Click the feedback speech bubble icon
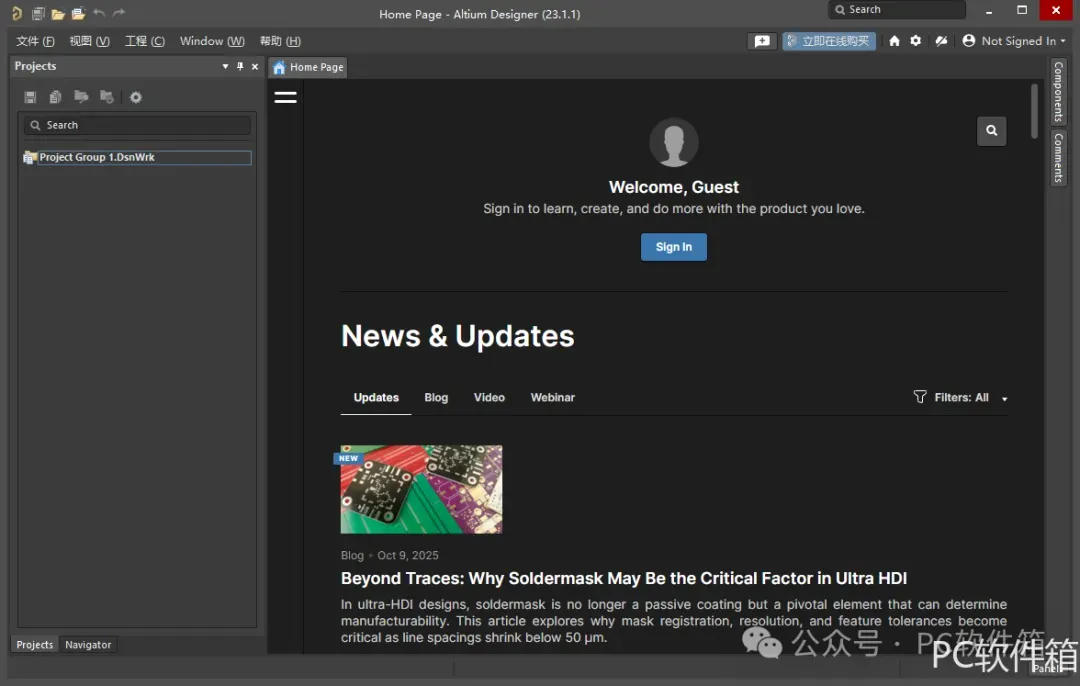 tap(762, 41)
